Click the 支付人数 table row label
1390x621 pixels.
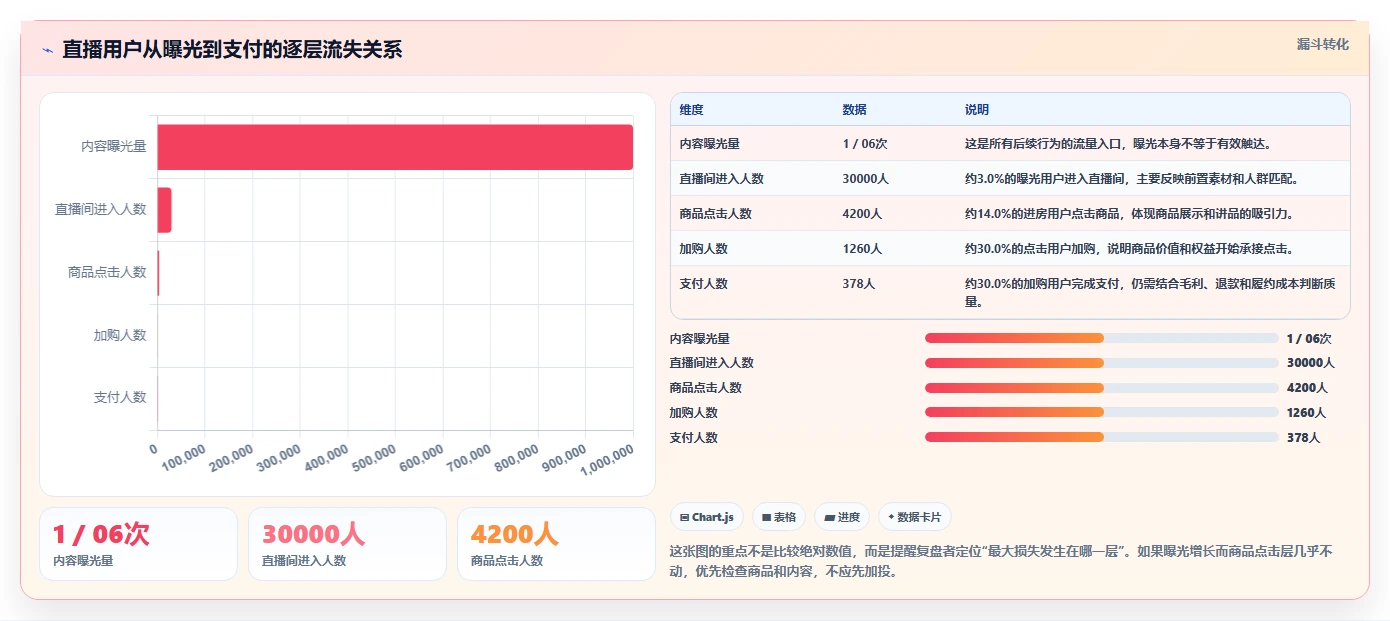pos(704,284)
